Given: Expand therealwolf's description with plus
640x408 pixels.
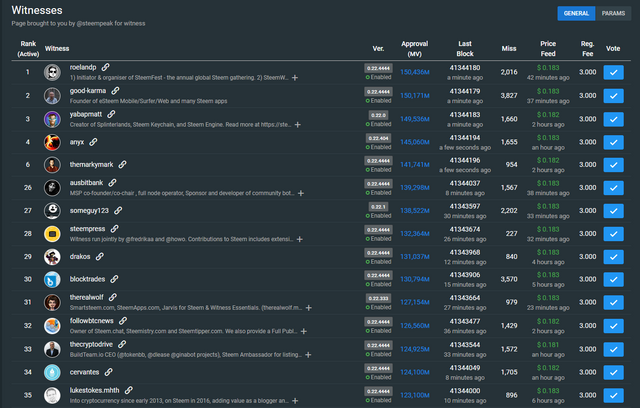Looking at the screenshot, I should pyautogui.click(x=309, y=308).
